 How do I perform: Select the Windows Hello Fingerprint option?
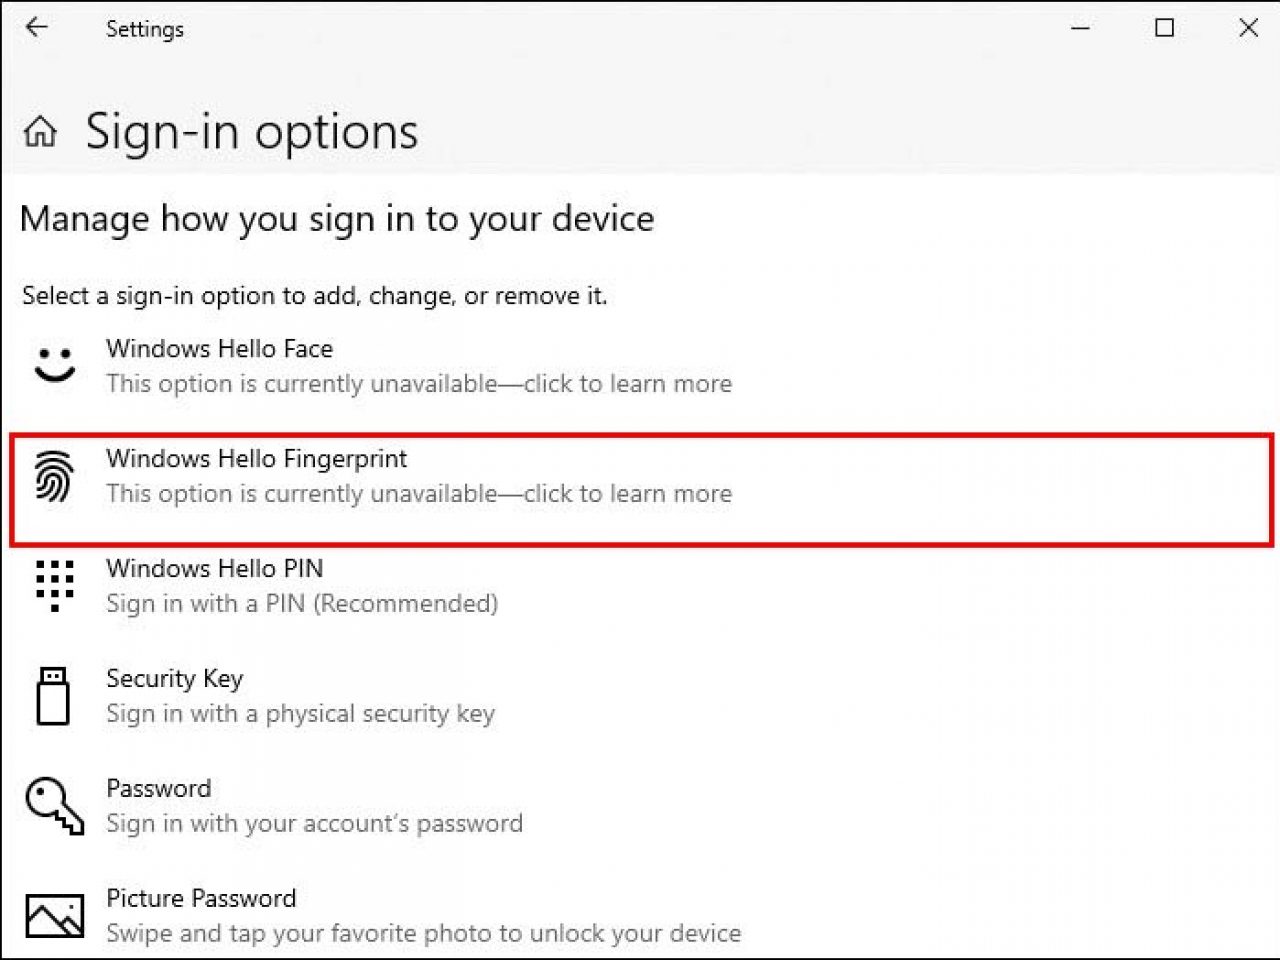pyautogui.click(x=256, y=459)
